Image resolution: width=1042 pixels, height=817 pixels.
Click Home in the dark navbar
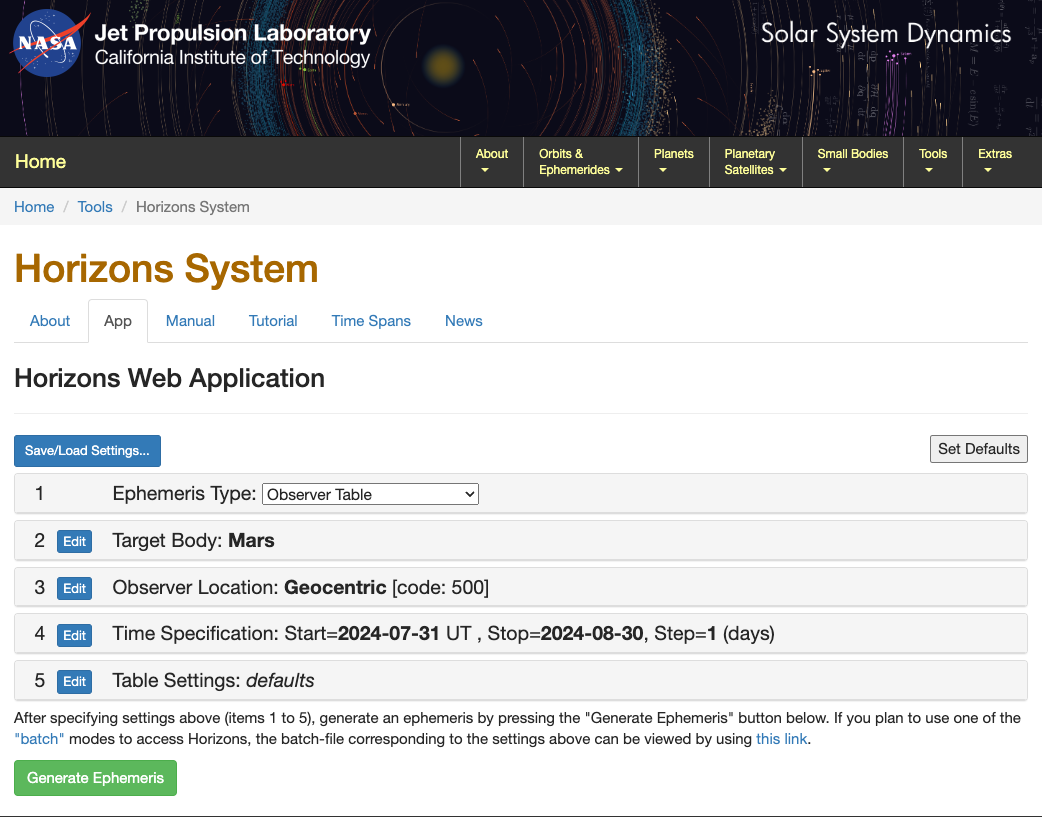(x=41, y=162)
